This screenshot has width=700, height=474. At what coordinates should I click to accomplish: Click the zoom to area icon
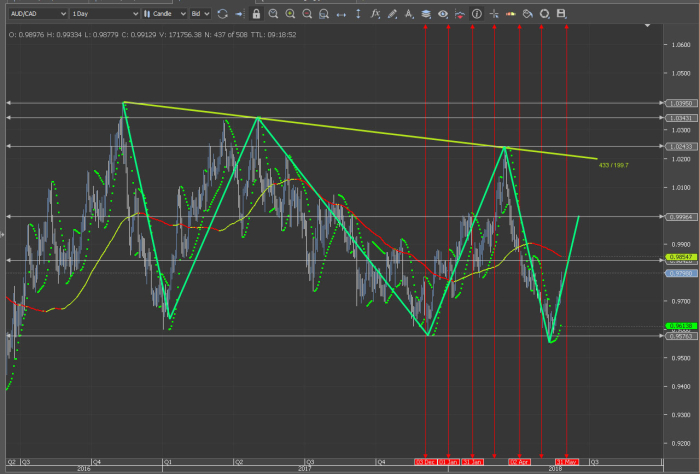324,14
